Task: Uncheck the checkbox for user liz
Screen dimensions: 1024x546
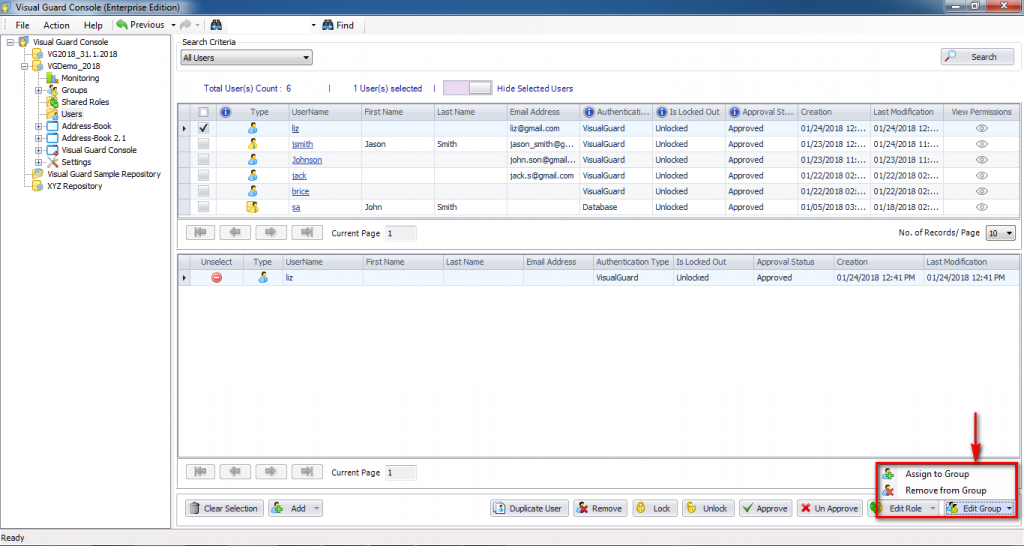Action: tap(204, 128)
